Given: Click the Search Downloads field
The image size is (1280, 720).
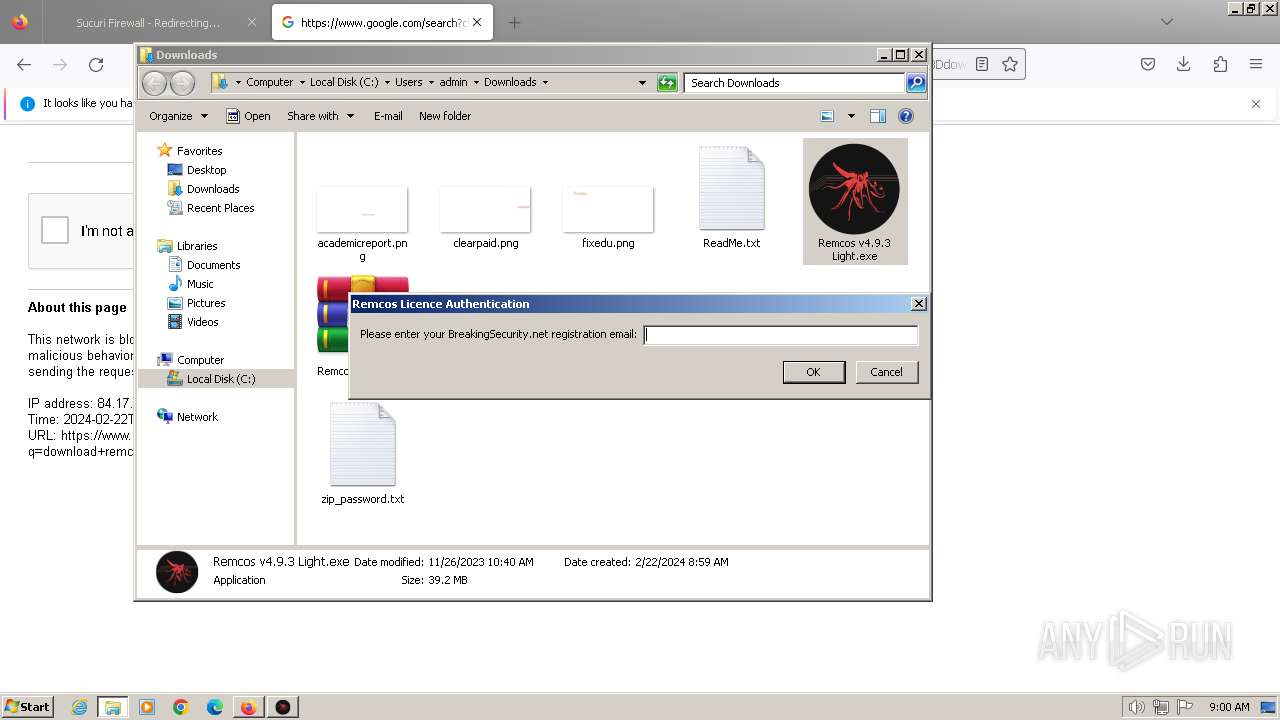Looking at the screenshot, I should 795,83.
